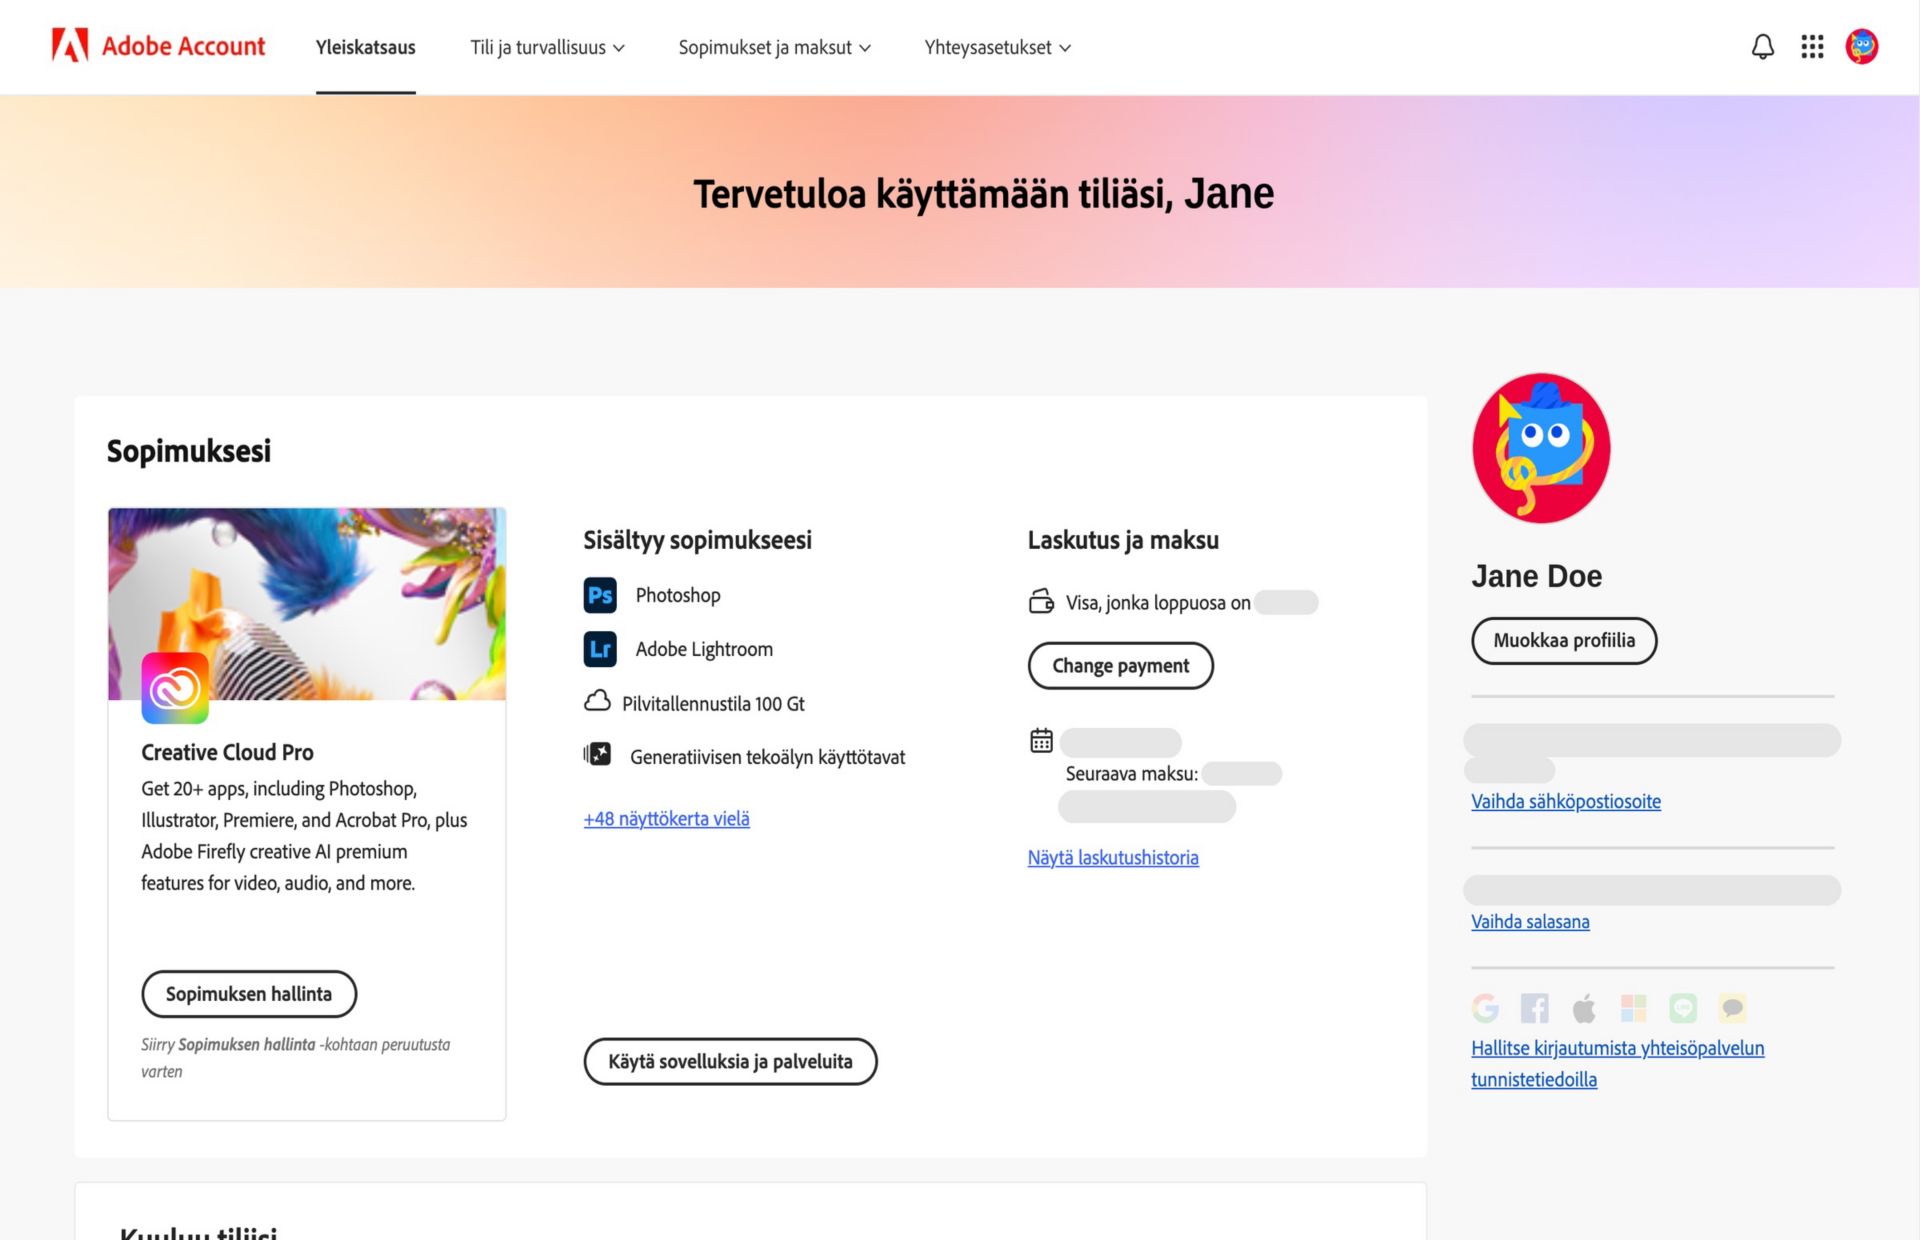Click the cloud storage icon

pyautogui.click(x=597, y=701)
